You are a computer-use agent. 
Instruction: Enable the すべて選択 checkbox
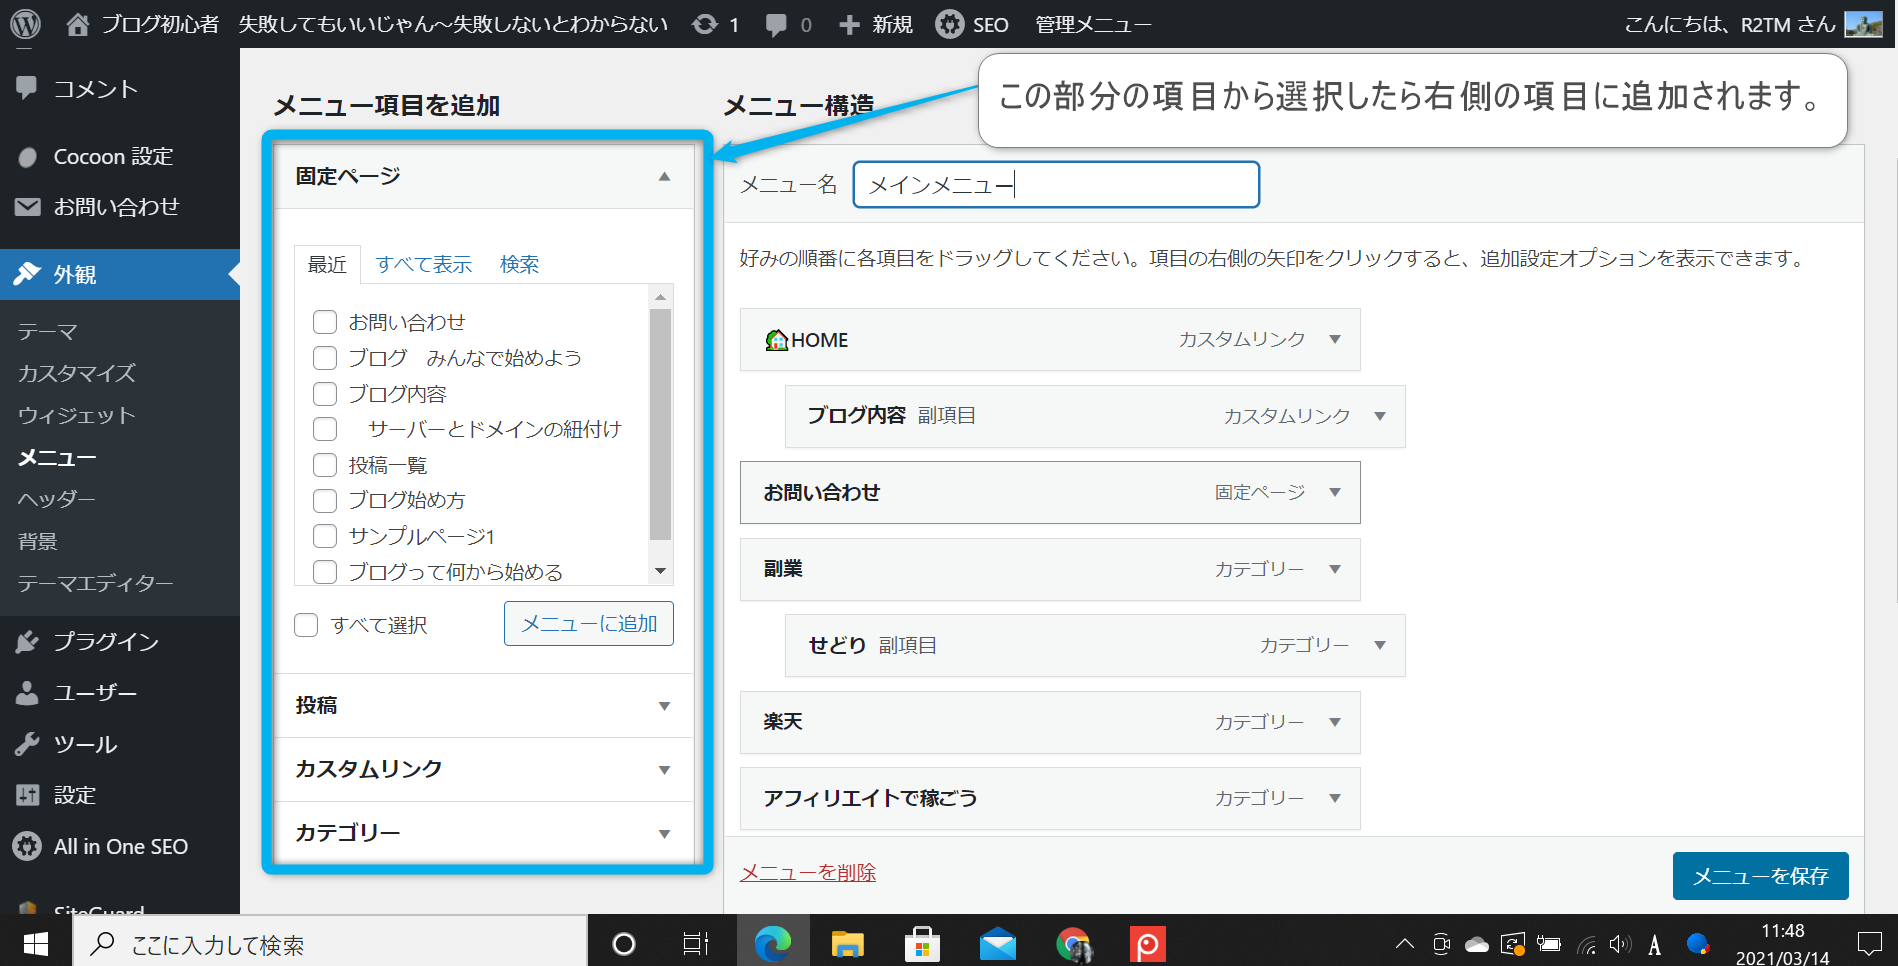click(306, 625)
